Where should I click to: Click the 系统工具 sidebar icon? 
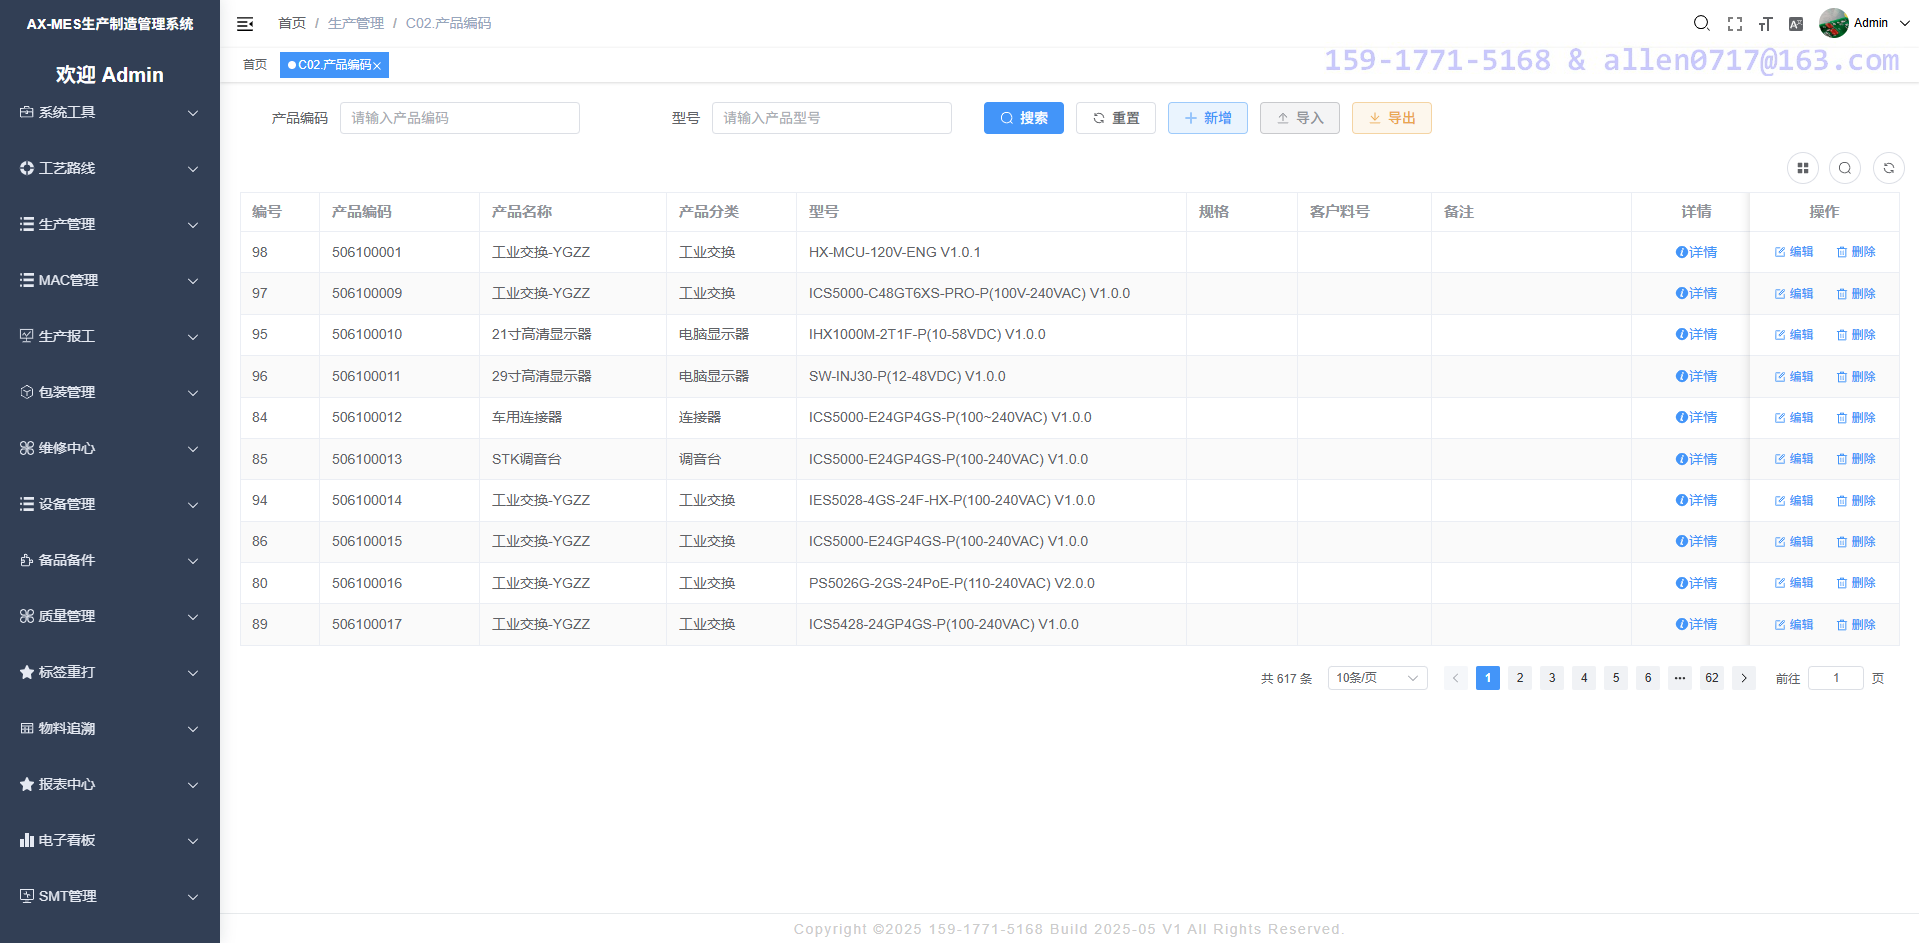pos(27,112)
